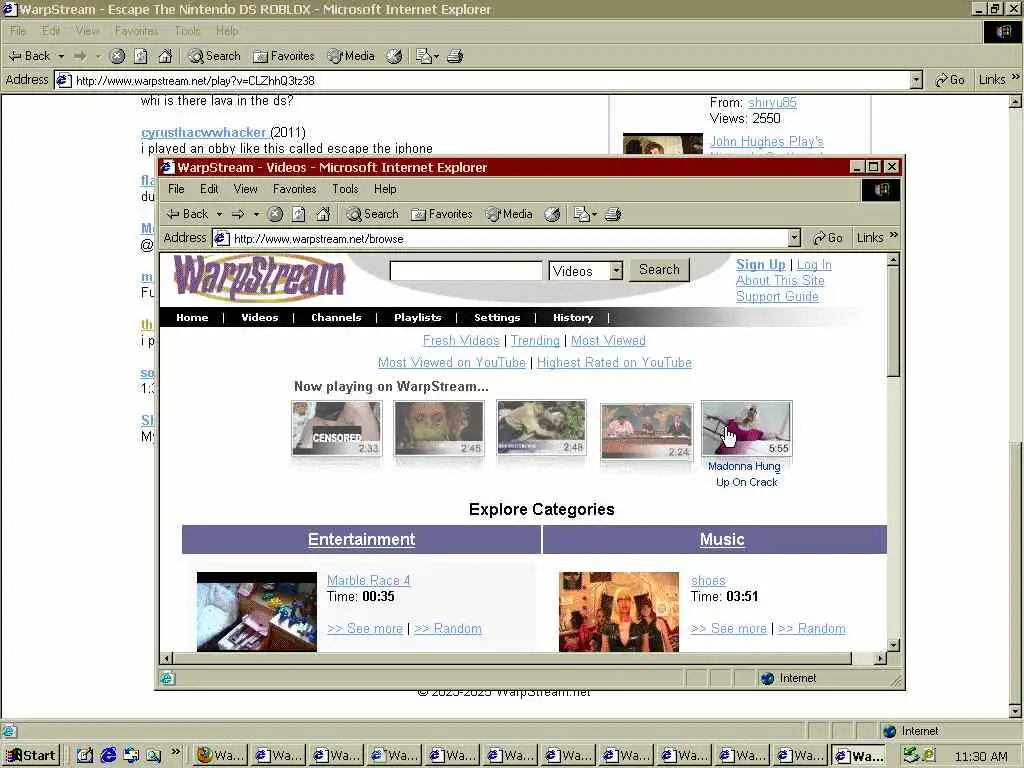Screen dimensions: 1024x768
Task: Expand Links chevron in background Roblox window
Action: 1015,77
